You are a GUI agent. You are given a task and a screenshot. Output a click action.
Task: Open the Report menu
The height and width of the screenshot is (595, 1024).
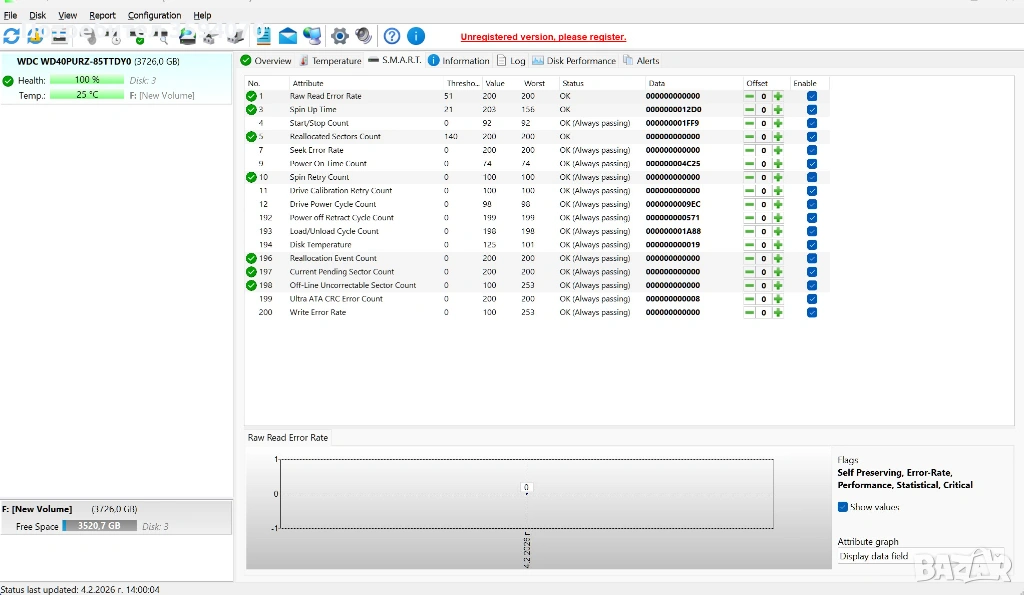pos(102,15)
